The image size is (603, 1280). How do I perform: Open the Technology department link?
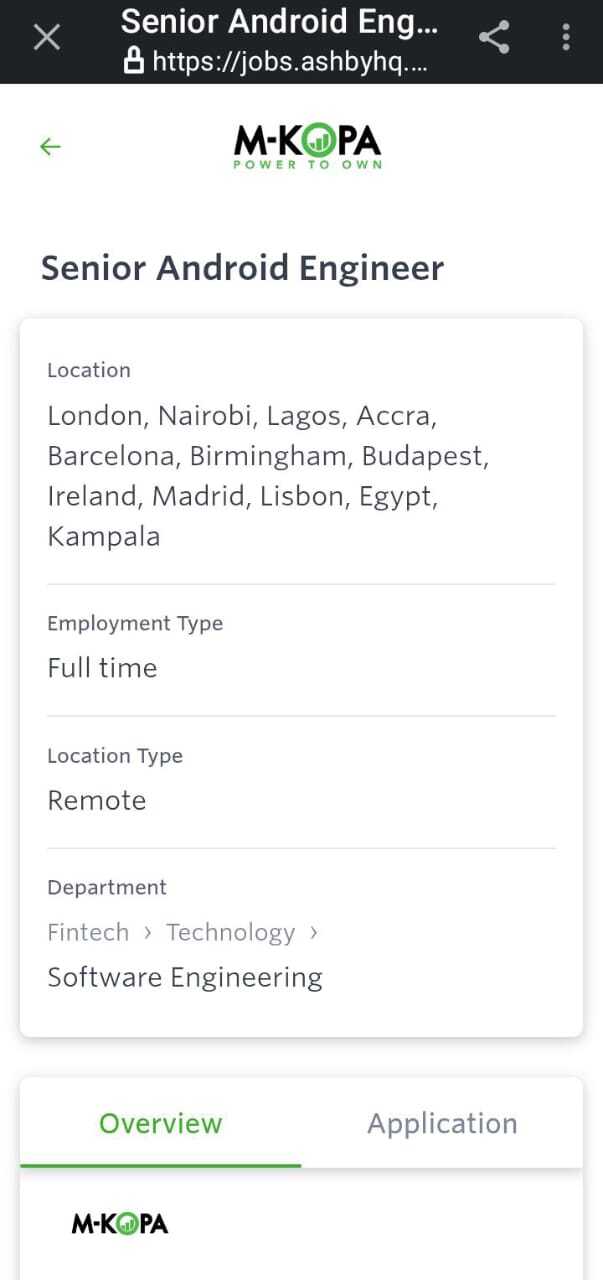230,932
